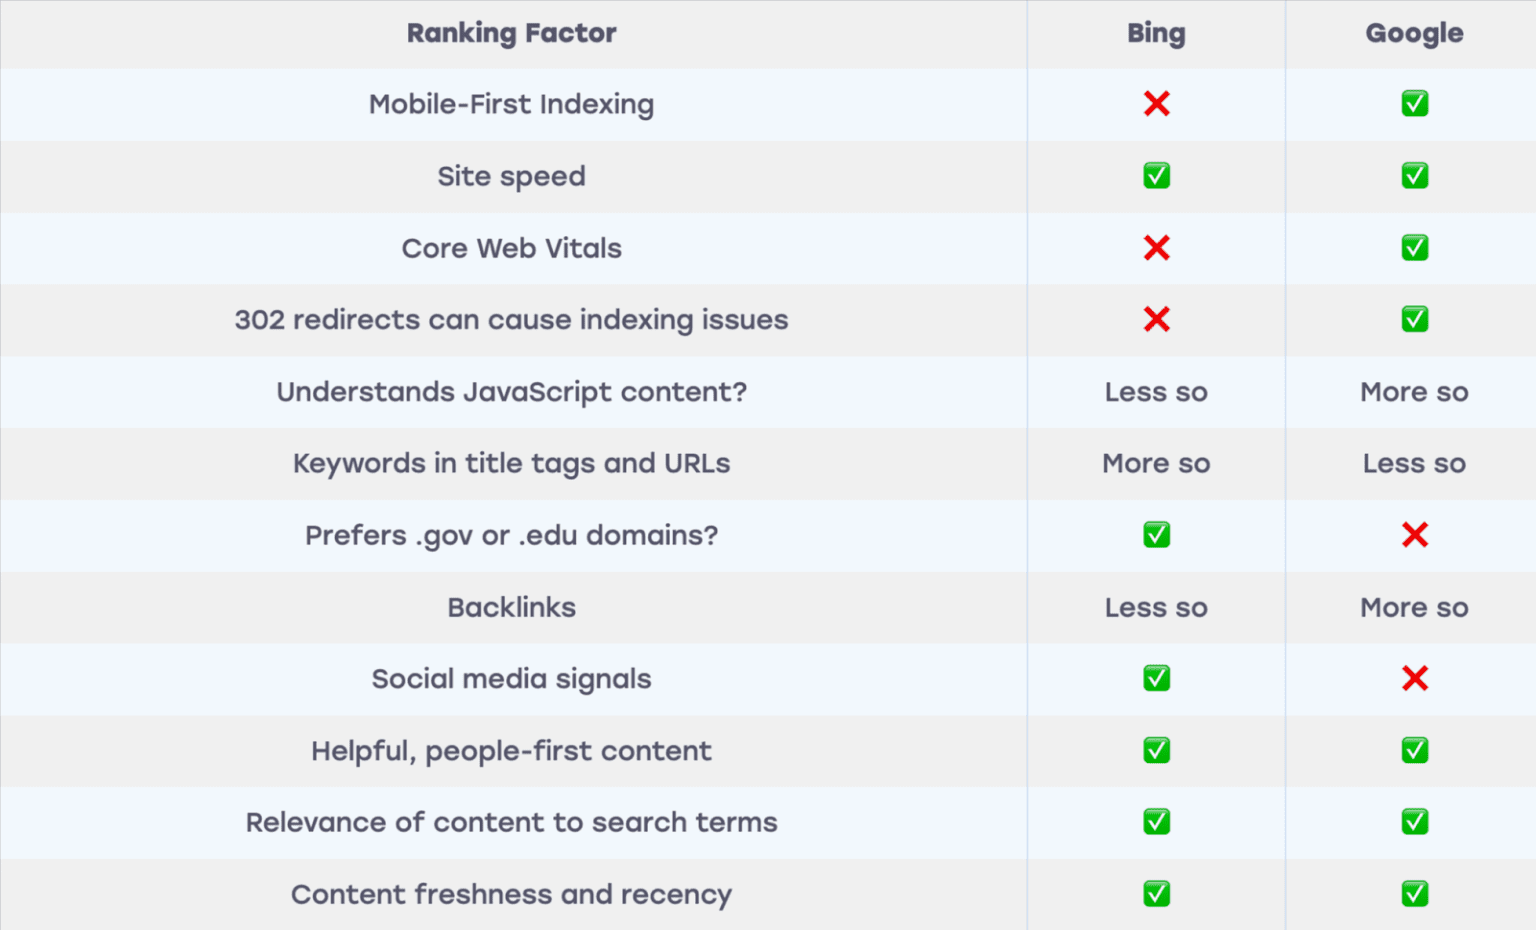Click Google's green check for Mobile-First Indexing

pos(1414,104)
